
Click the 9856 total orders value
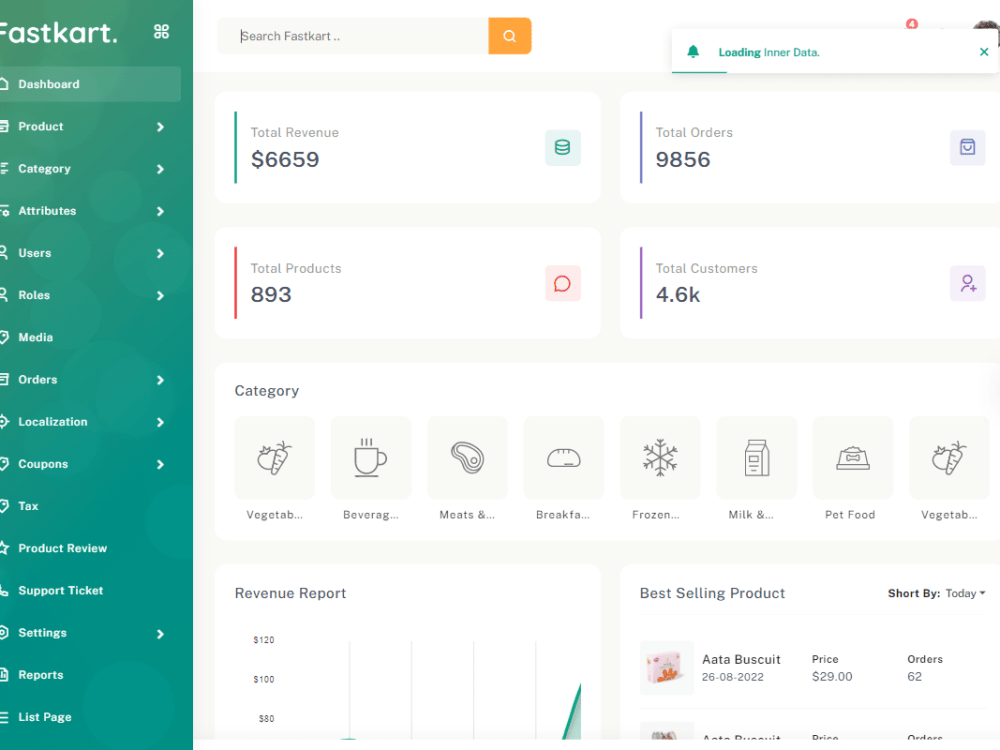[x=682, y=159]
